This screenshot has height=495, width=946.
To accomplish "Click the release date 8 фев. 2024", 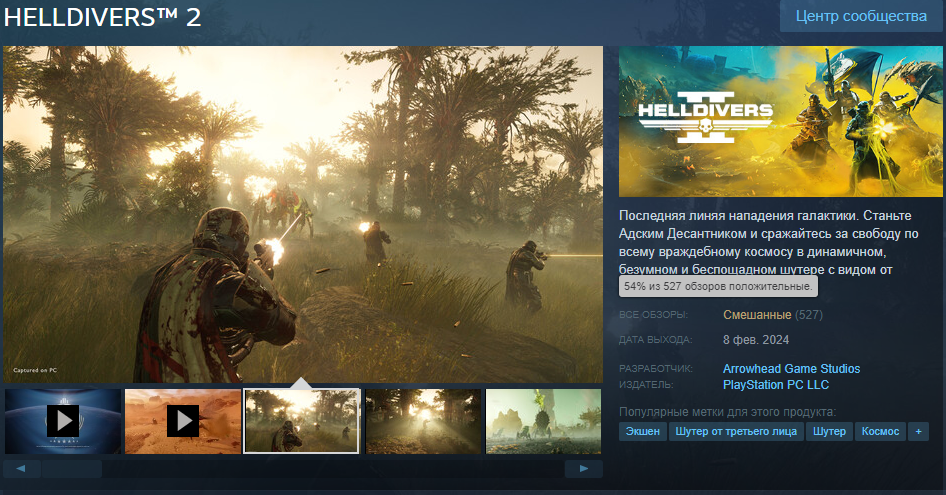I will coord(756,340).
